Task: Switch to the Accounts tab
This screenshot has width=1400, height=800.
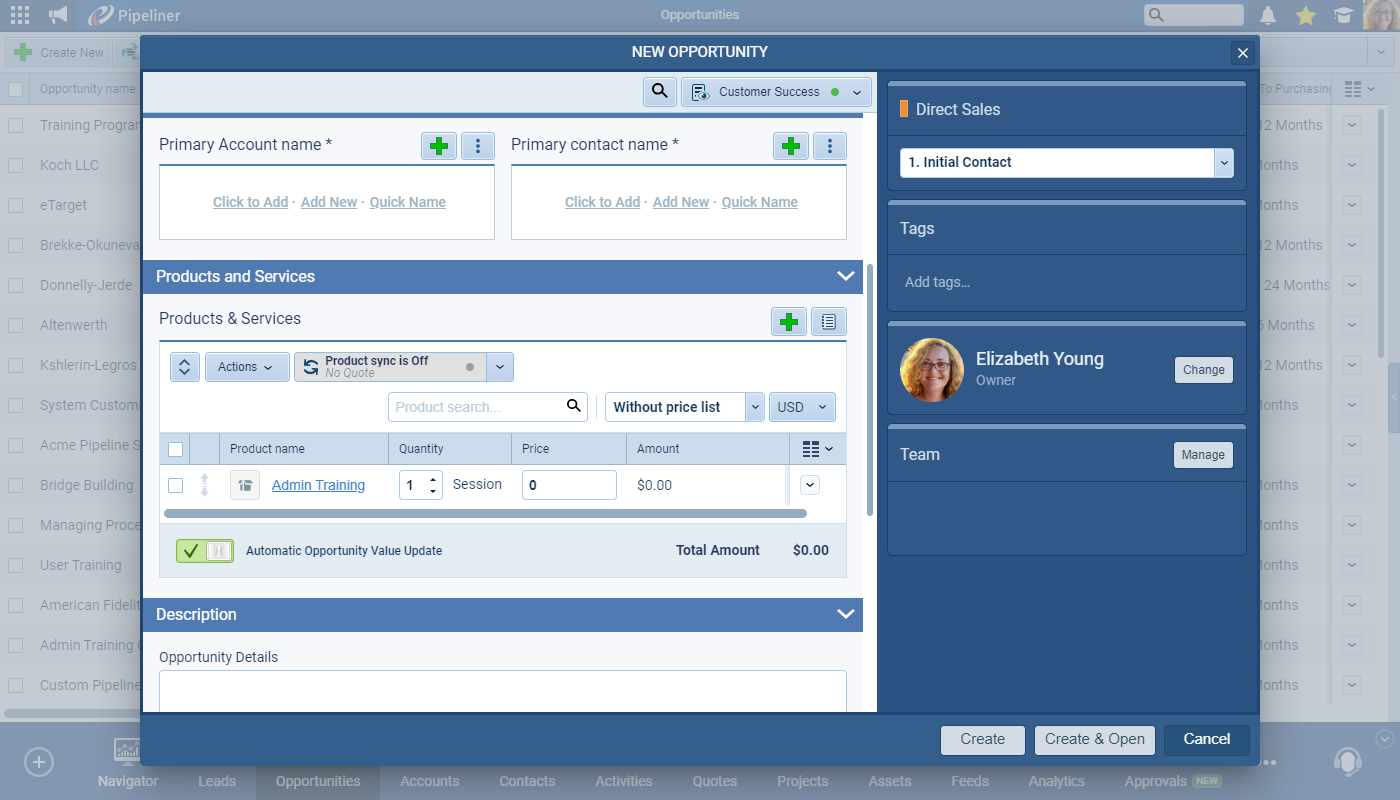Action: click(429, 781)
